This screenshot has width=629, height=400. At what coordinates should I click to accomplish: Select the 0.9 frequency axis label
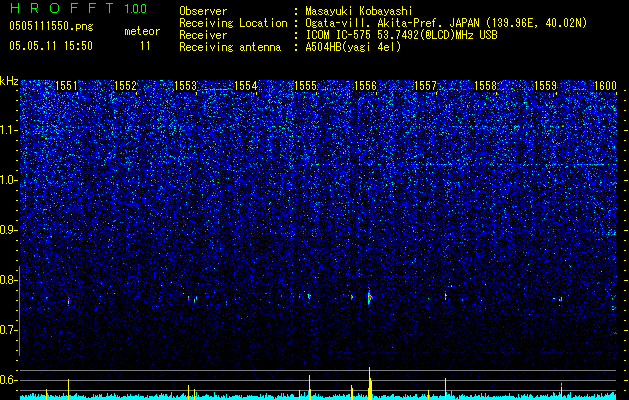point(9,230)
